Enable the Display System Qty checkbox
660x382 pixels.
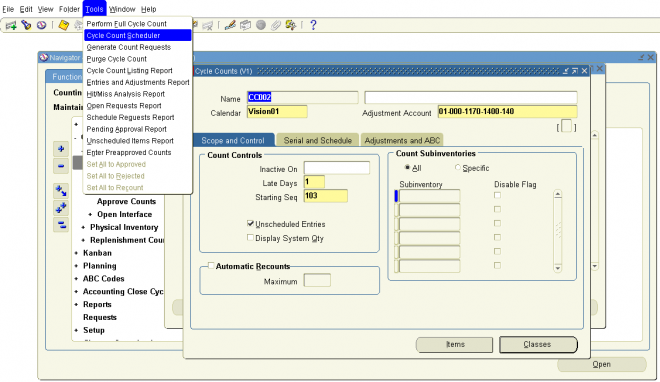(250, 238)
